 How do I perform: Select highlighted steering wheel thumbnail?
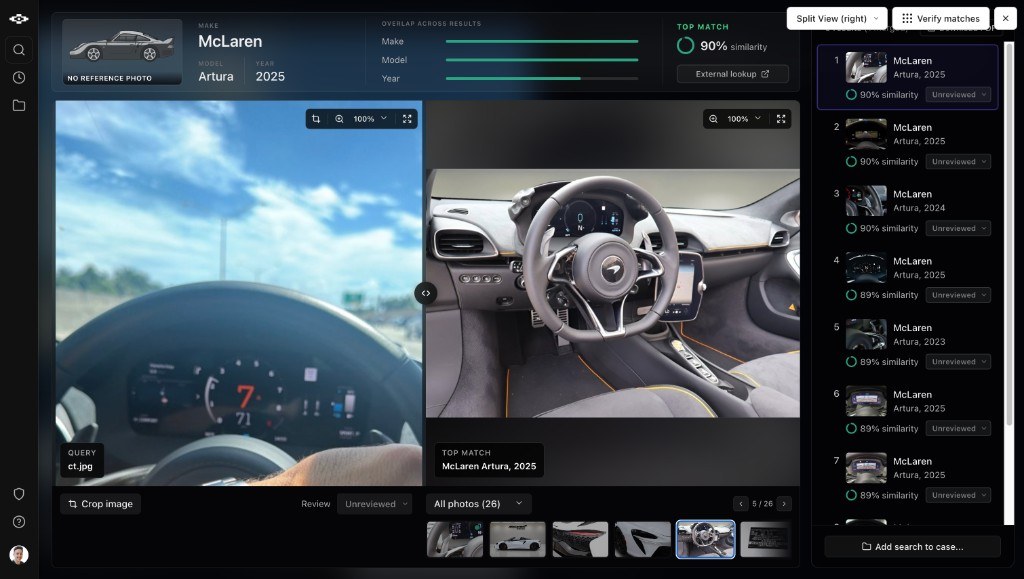coord(705,539)
